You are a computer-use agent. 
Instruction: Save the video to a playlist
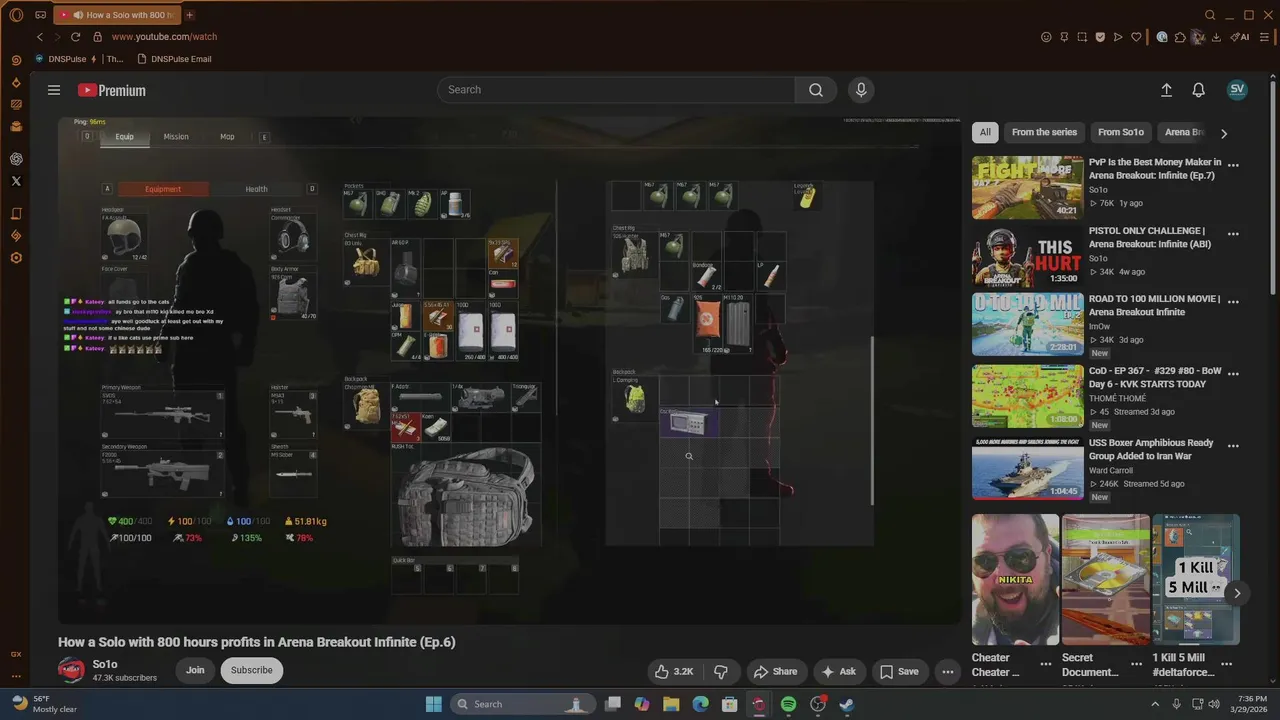click(x=898, y=671)
